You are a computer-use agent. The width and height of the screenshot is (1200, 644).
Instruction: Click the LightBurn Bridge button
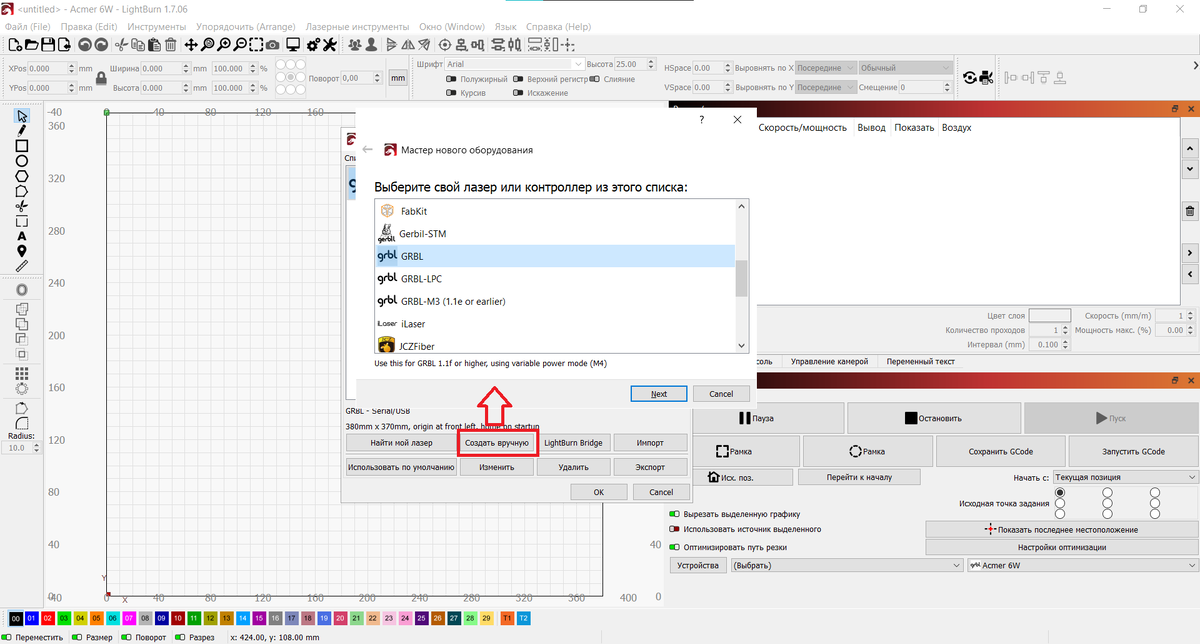[x=573, y=441]
